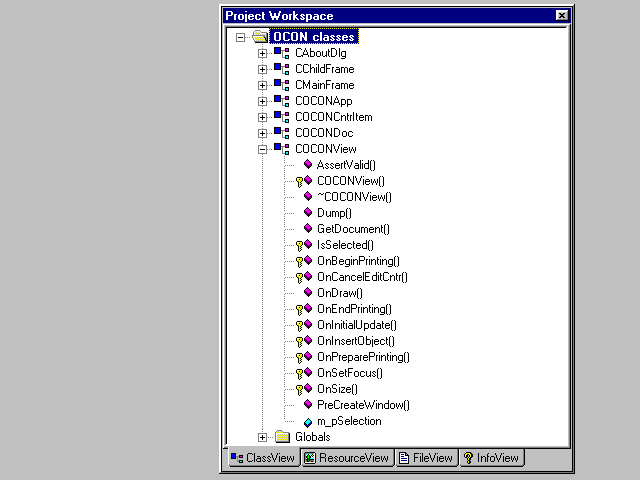
Task: Expand the Globals folder node
Action: click(x=262, y=437)
